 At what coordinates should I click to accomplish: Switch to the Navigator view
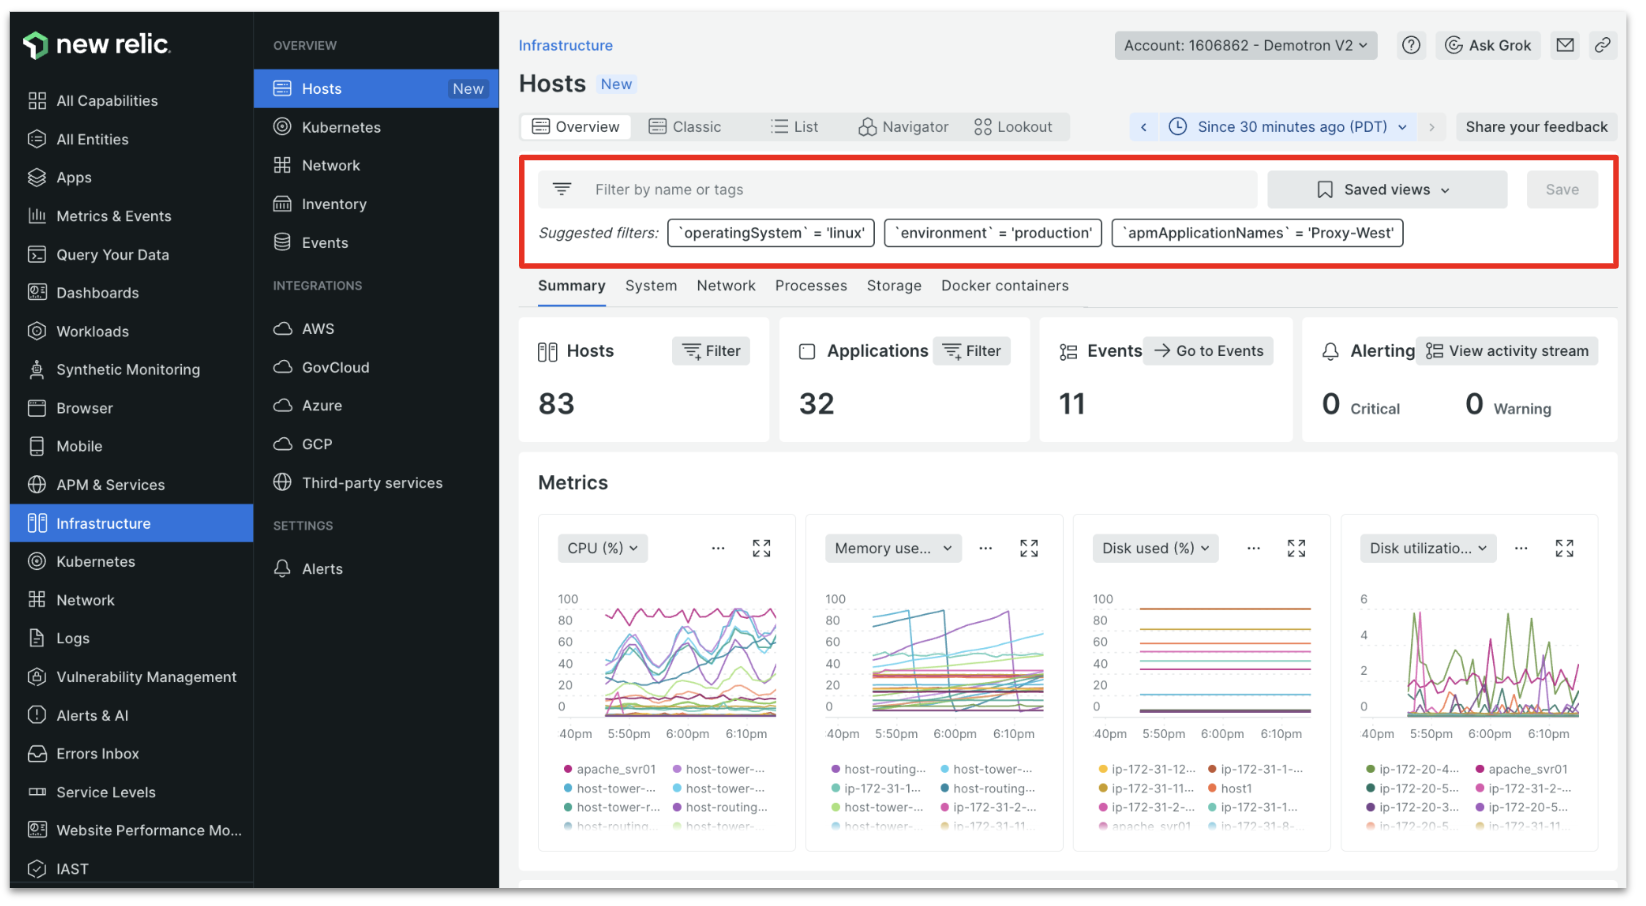[x=903, y=127]
